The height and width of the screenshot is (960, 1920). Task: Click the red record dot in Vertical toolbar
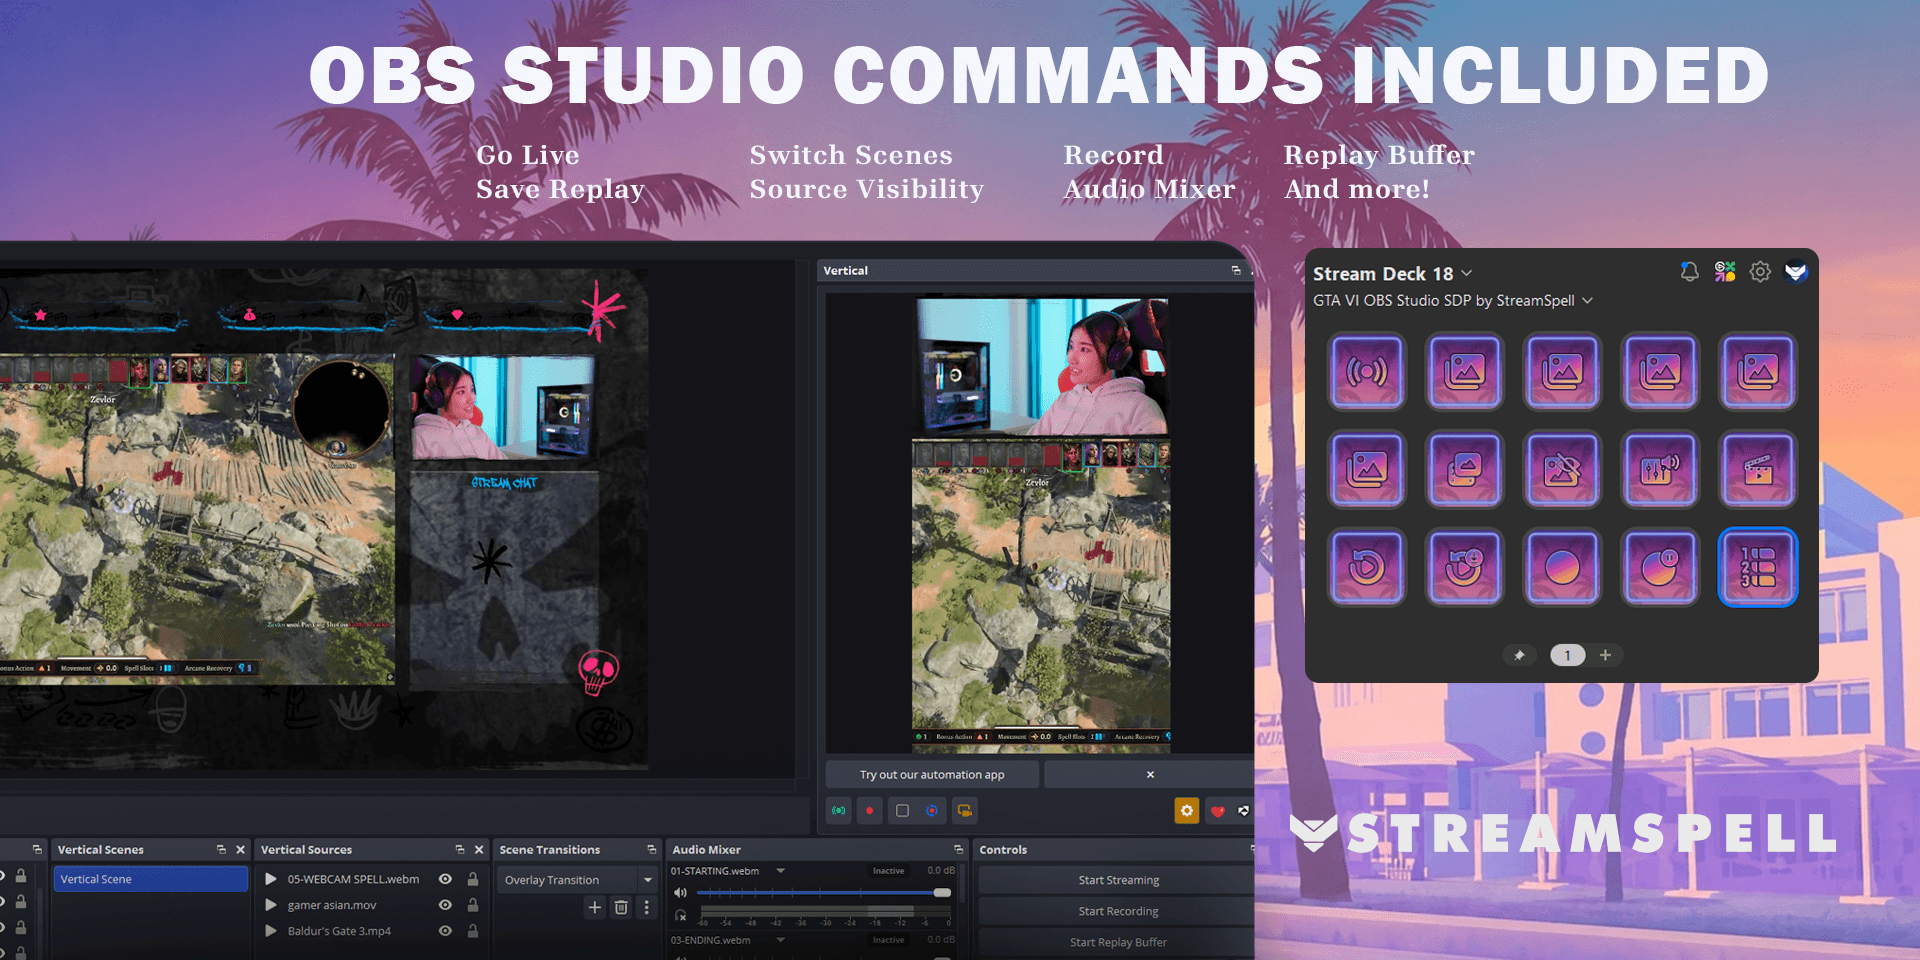click(x=870, y=810)
